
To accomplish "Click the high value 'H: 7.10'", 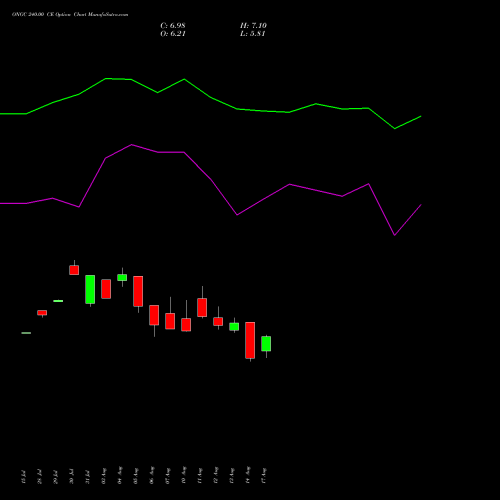I will point(253,26).
